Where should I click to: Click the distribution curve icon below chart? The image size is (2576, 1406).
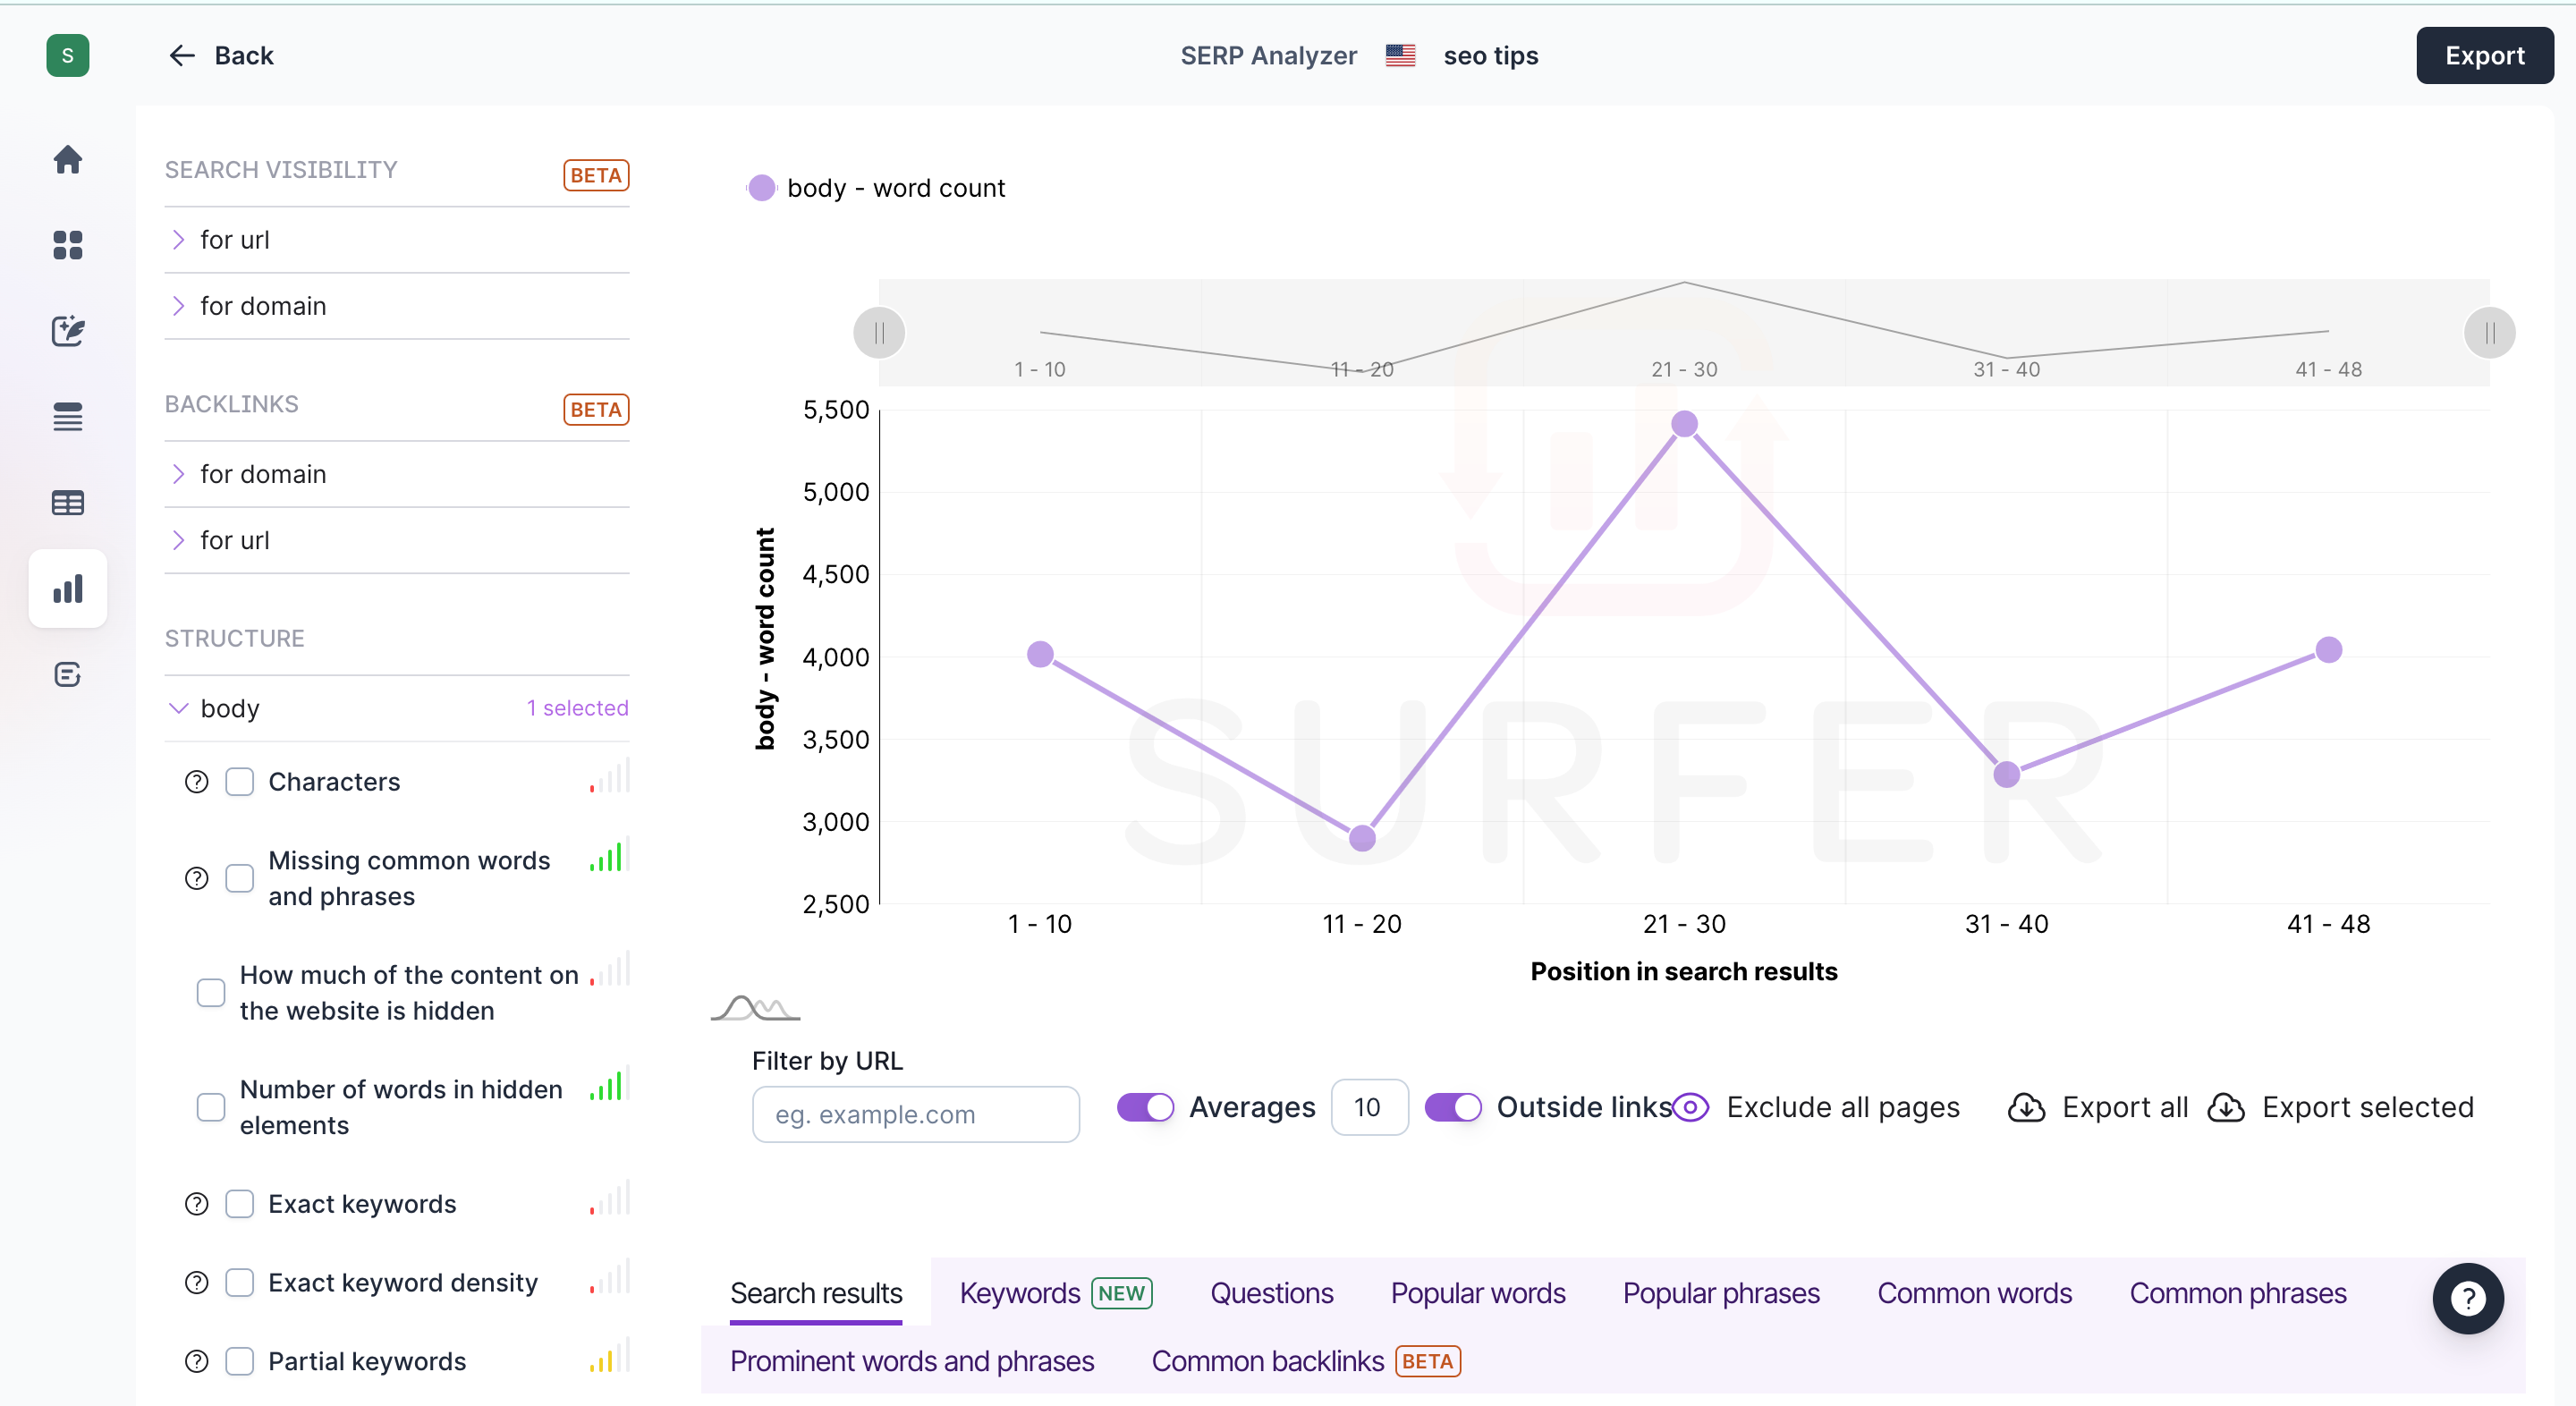tap(755, 1007)
